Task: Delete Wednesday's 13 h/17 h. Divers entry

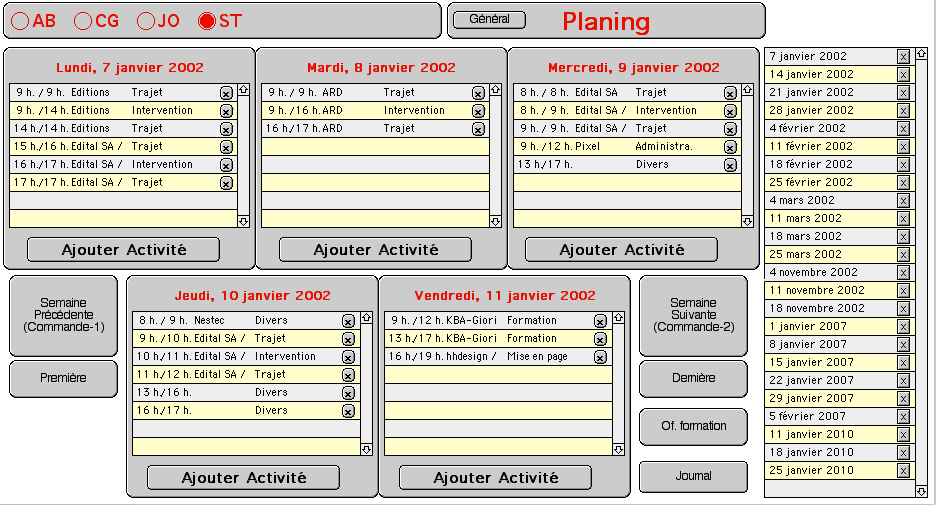Action: 730,165
